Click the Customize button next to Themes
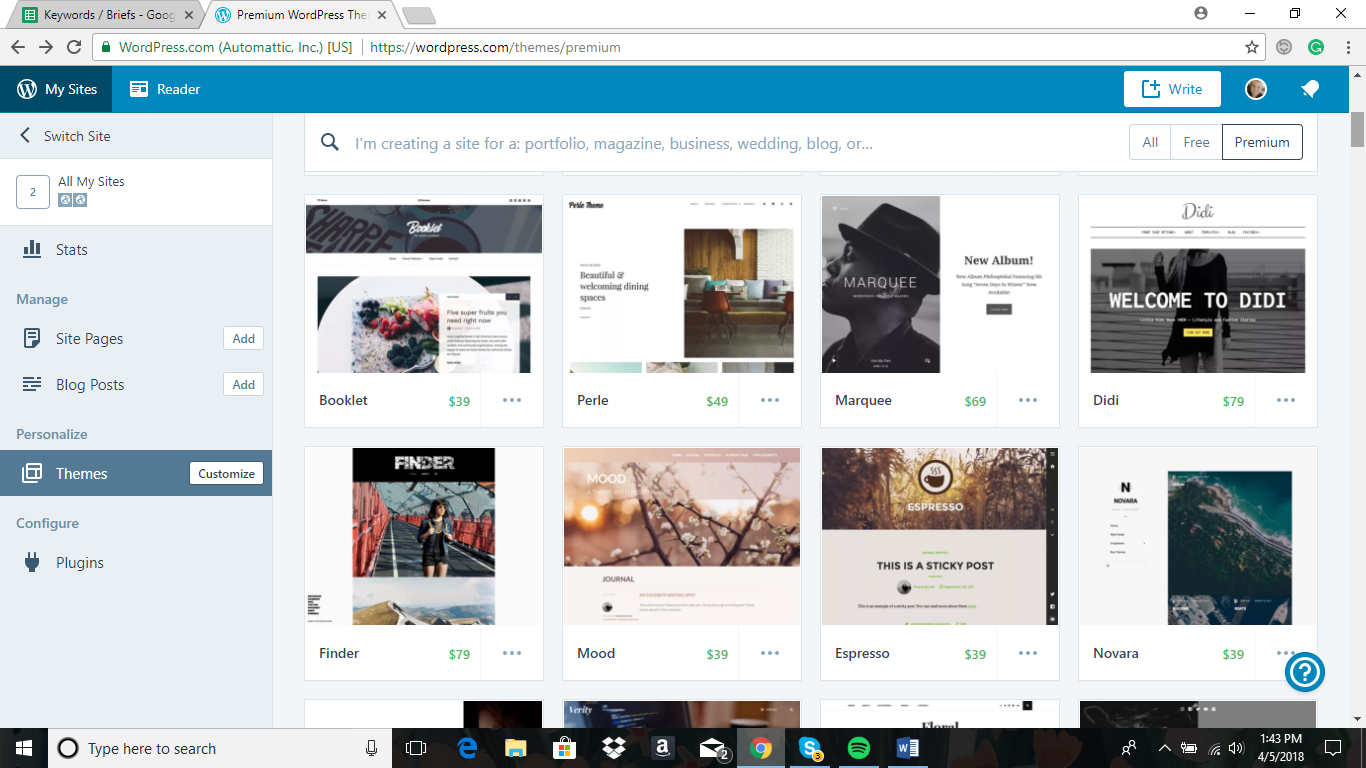1366x768 pixels. pyautogui.click(x=226, y=474)
